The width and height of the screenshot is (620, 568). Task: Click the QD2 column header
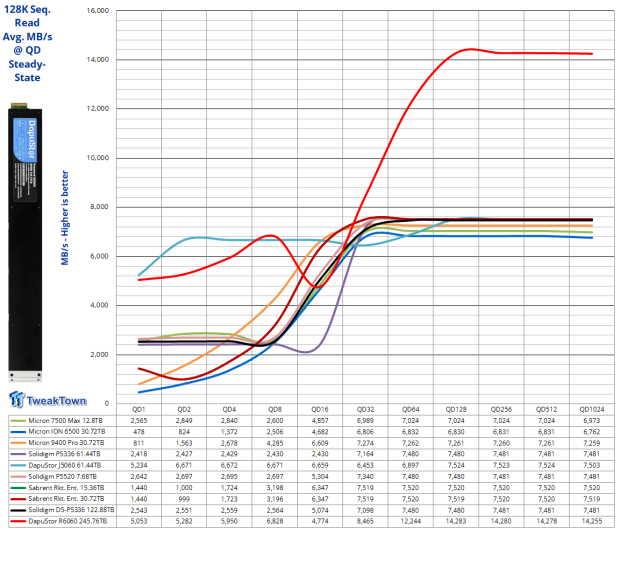(x=184, y=409)
